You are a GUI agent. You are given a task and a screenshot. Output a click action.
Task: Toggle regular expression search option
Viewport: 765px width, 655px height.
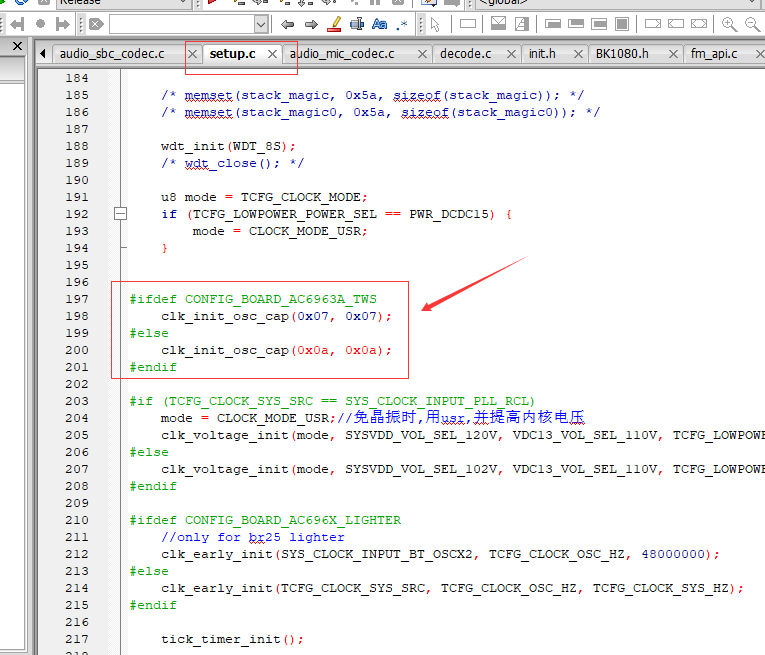pos(402,24)
